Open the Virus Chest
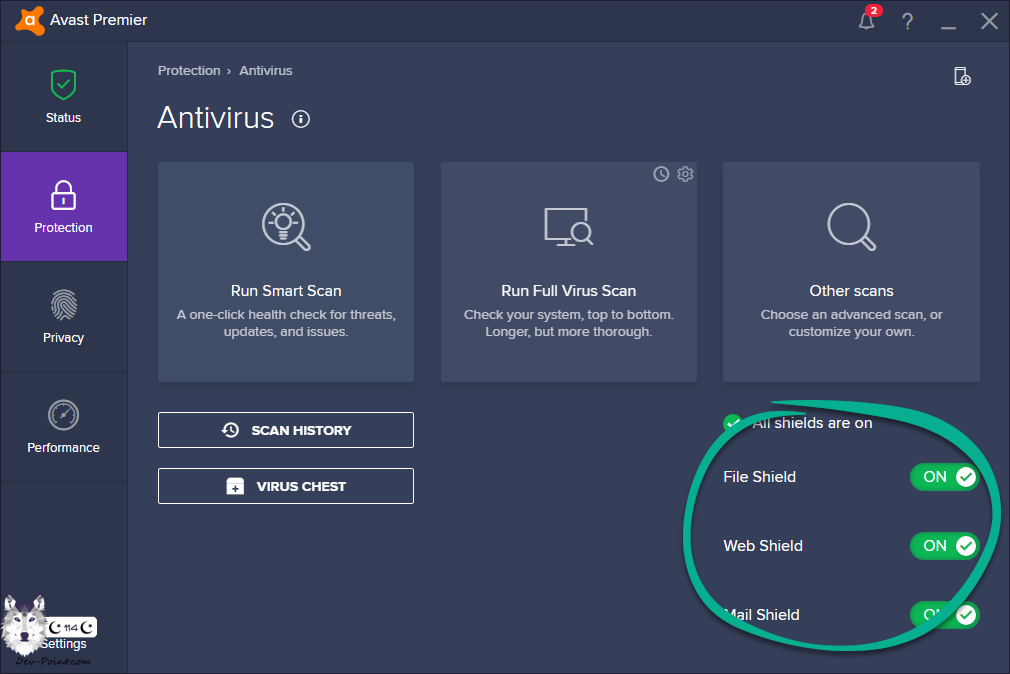 point(286,486)
